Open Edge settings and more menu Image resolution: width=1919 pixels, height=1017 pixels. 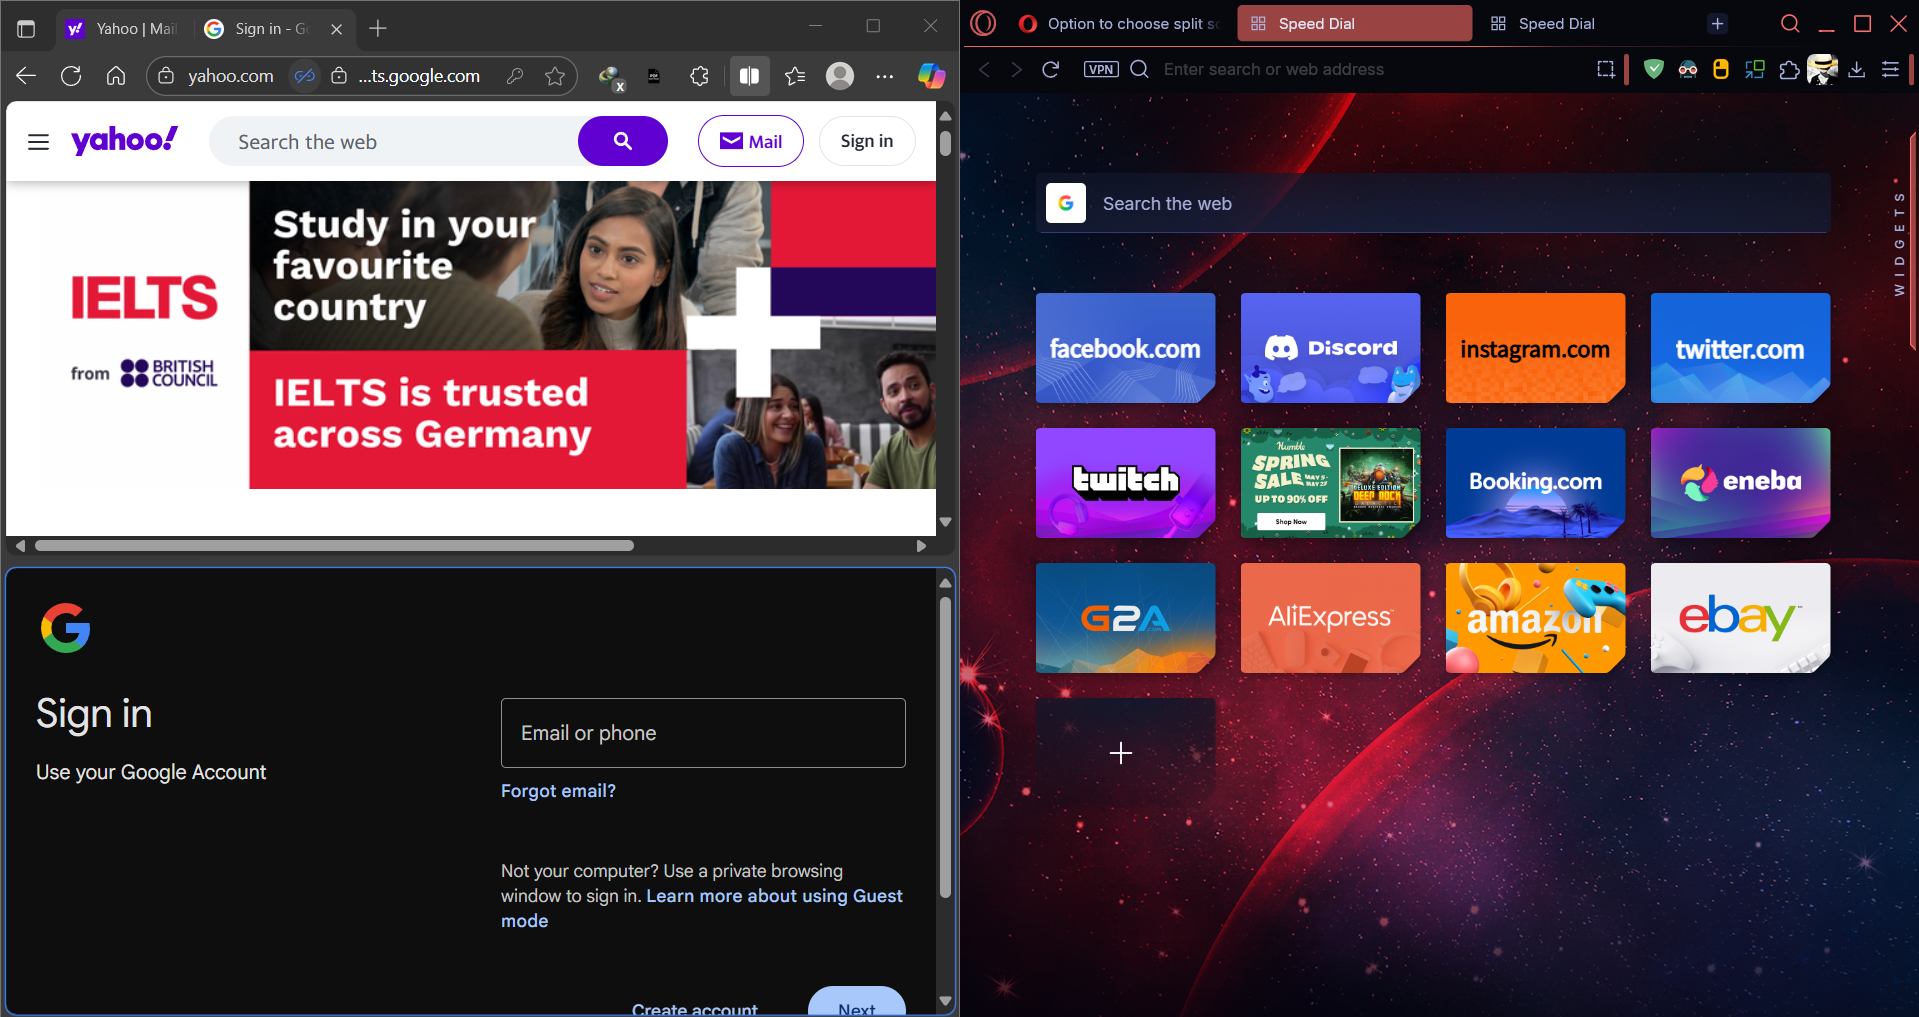tap(885, 76)
